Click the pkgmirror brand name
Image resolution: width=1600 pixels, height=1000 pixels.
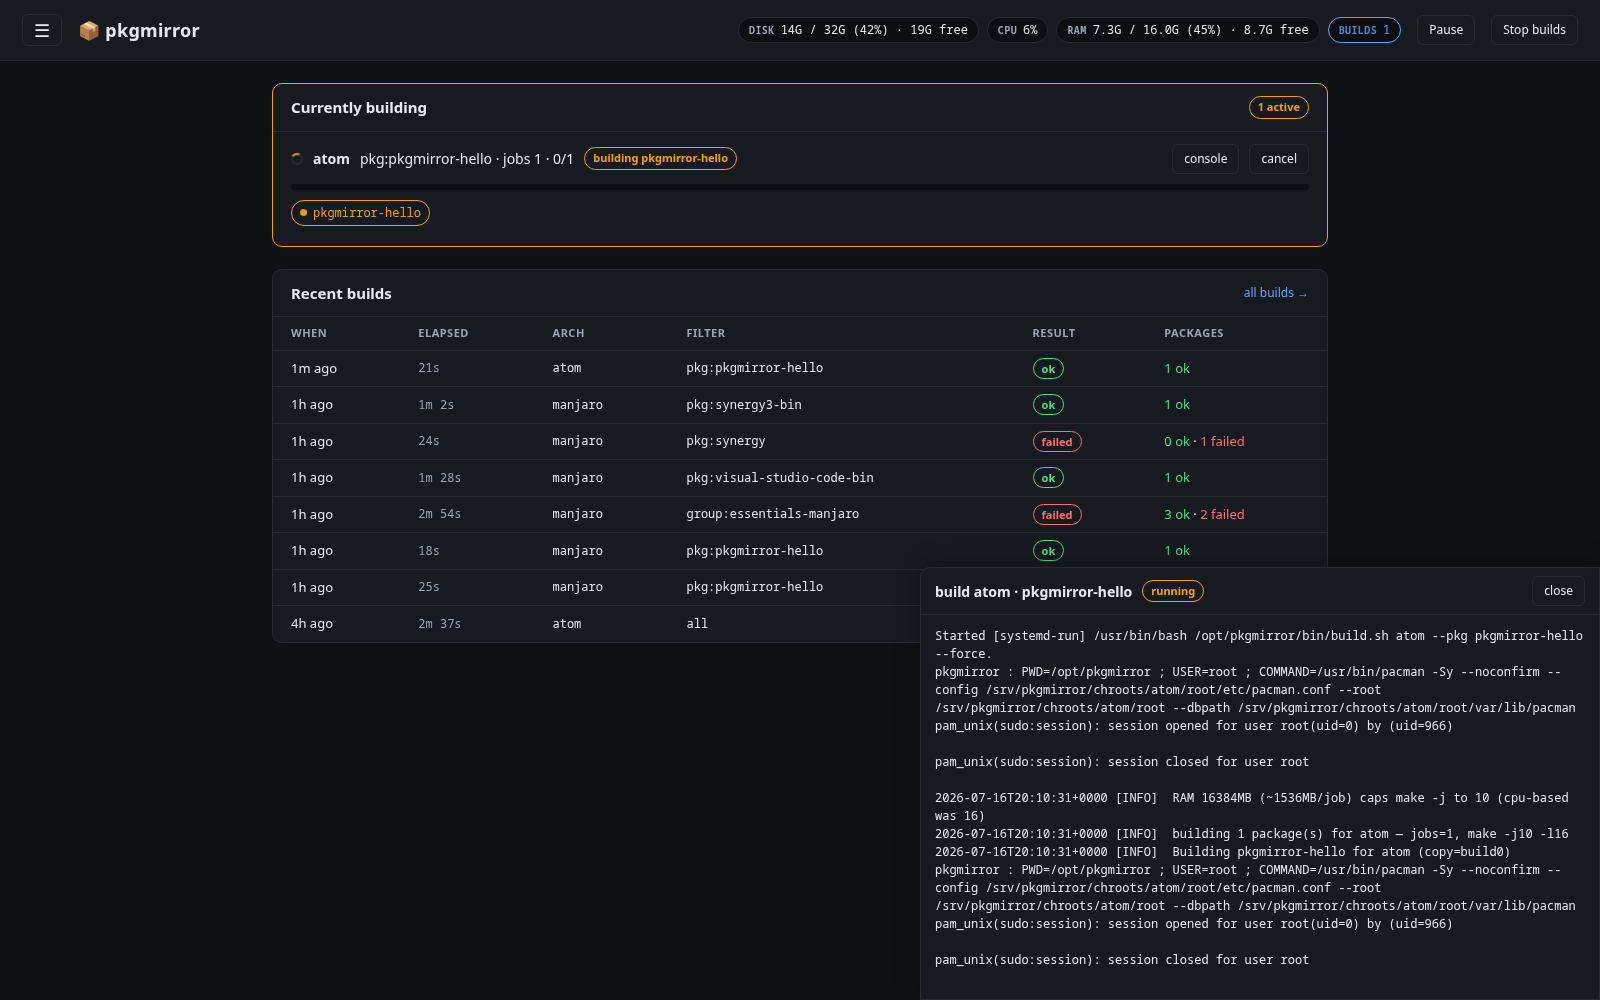tap(152, 31)
